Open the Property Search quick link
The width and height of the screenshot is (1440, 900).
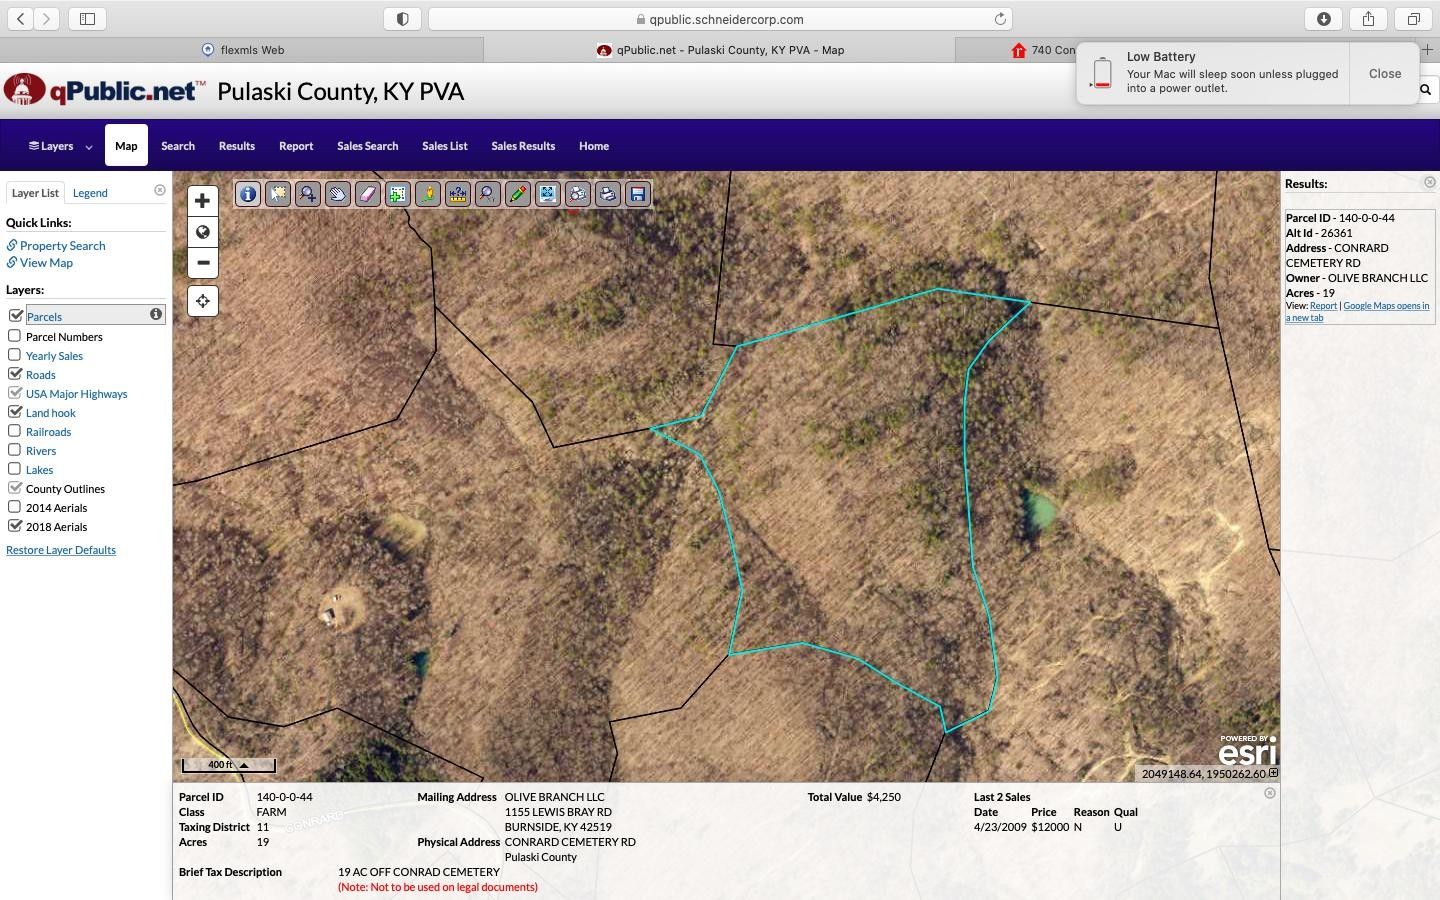coord(62,245)
